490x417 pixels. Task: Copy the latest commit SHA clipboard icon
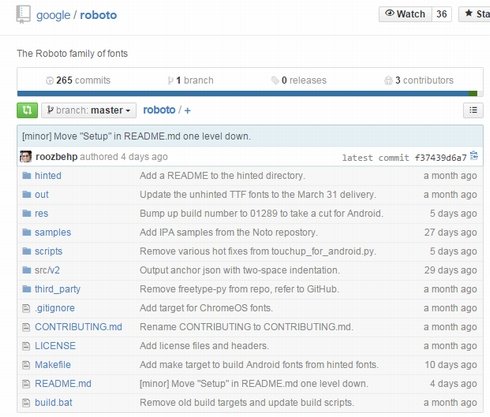[474, 156]
